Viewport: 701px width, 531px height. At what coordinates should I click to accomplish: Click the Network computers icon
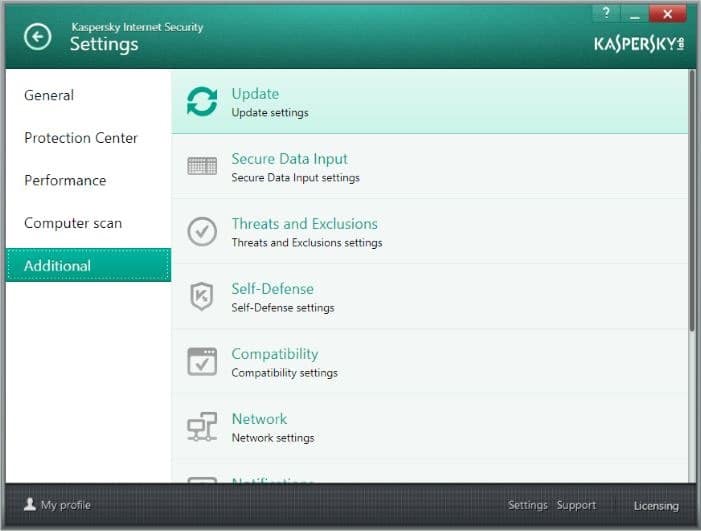pos(202,426)
